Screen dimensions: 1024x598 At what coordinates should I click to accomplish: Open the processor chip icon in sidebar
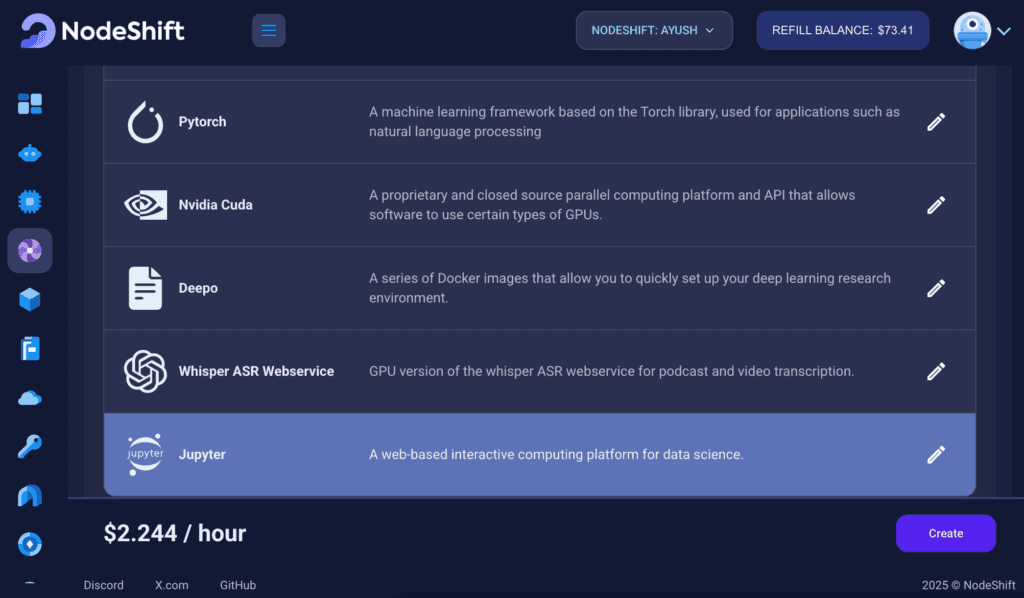coord(30,202)
